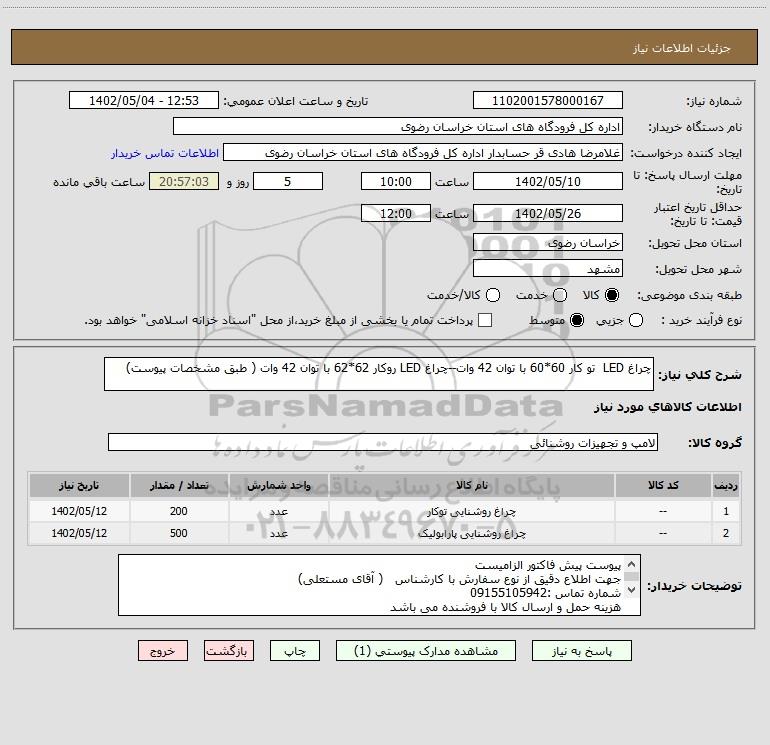Viewport: 770px width, 745px height.
Task: Click quantity cell 500
Action: tap(179, 533)
